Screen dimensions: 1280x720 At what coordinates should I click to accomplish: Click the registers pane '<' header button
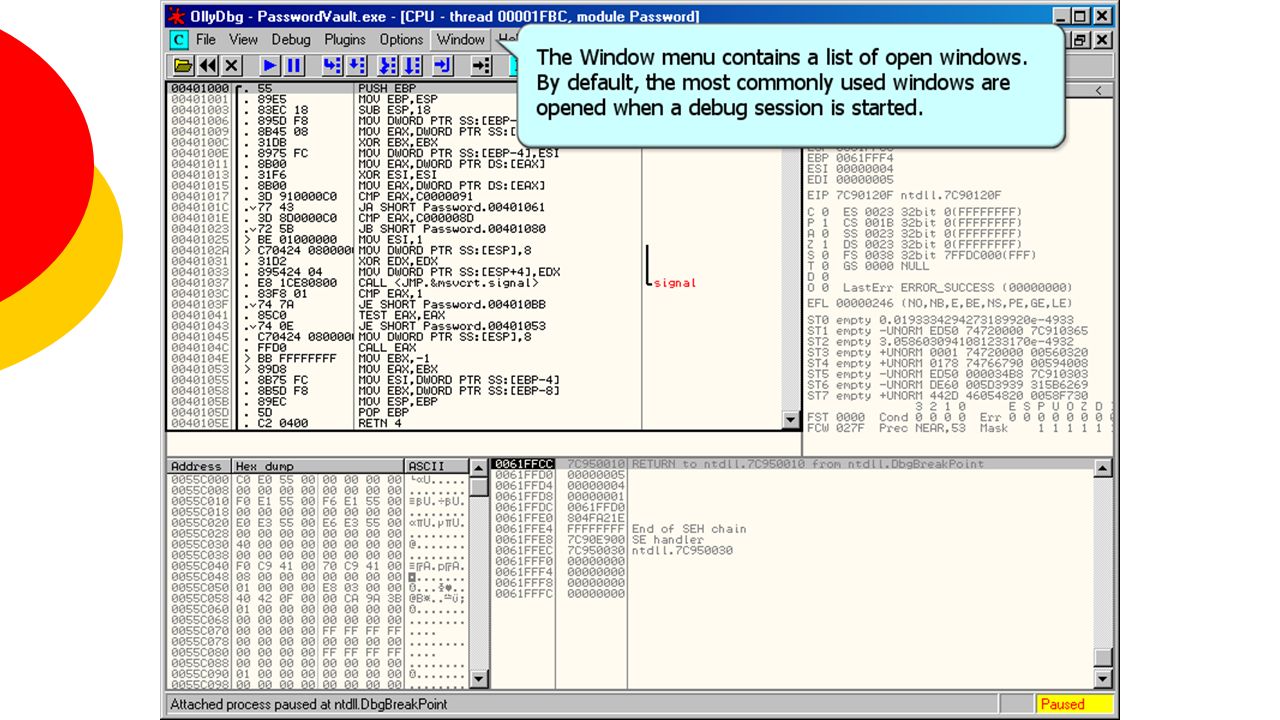click(x=1100, y=90)
